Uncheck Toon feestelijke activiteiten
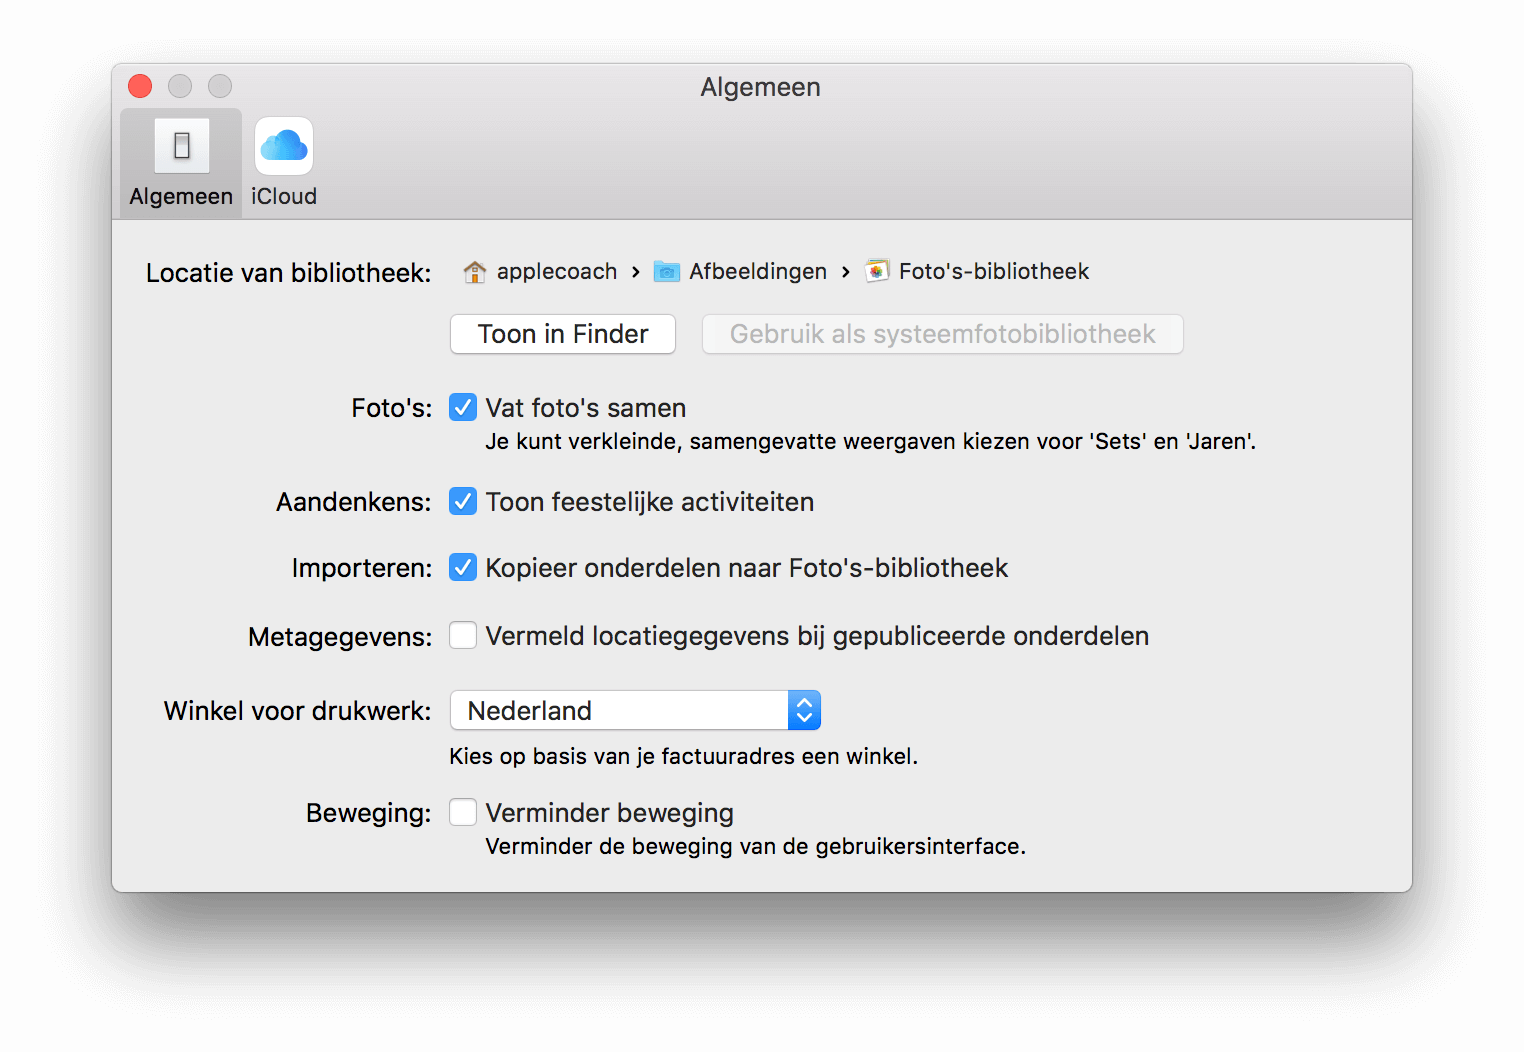Screen dimensions: 1524x1052 pos(463,501)
